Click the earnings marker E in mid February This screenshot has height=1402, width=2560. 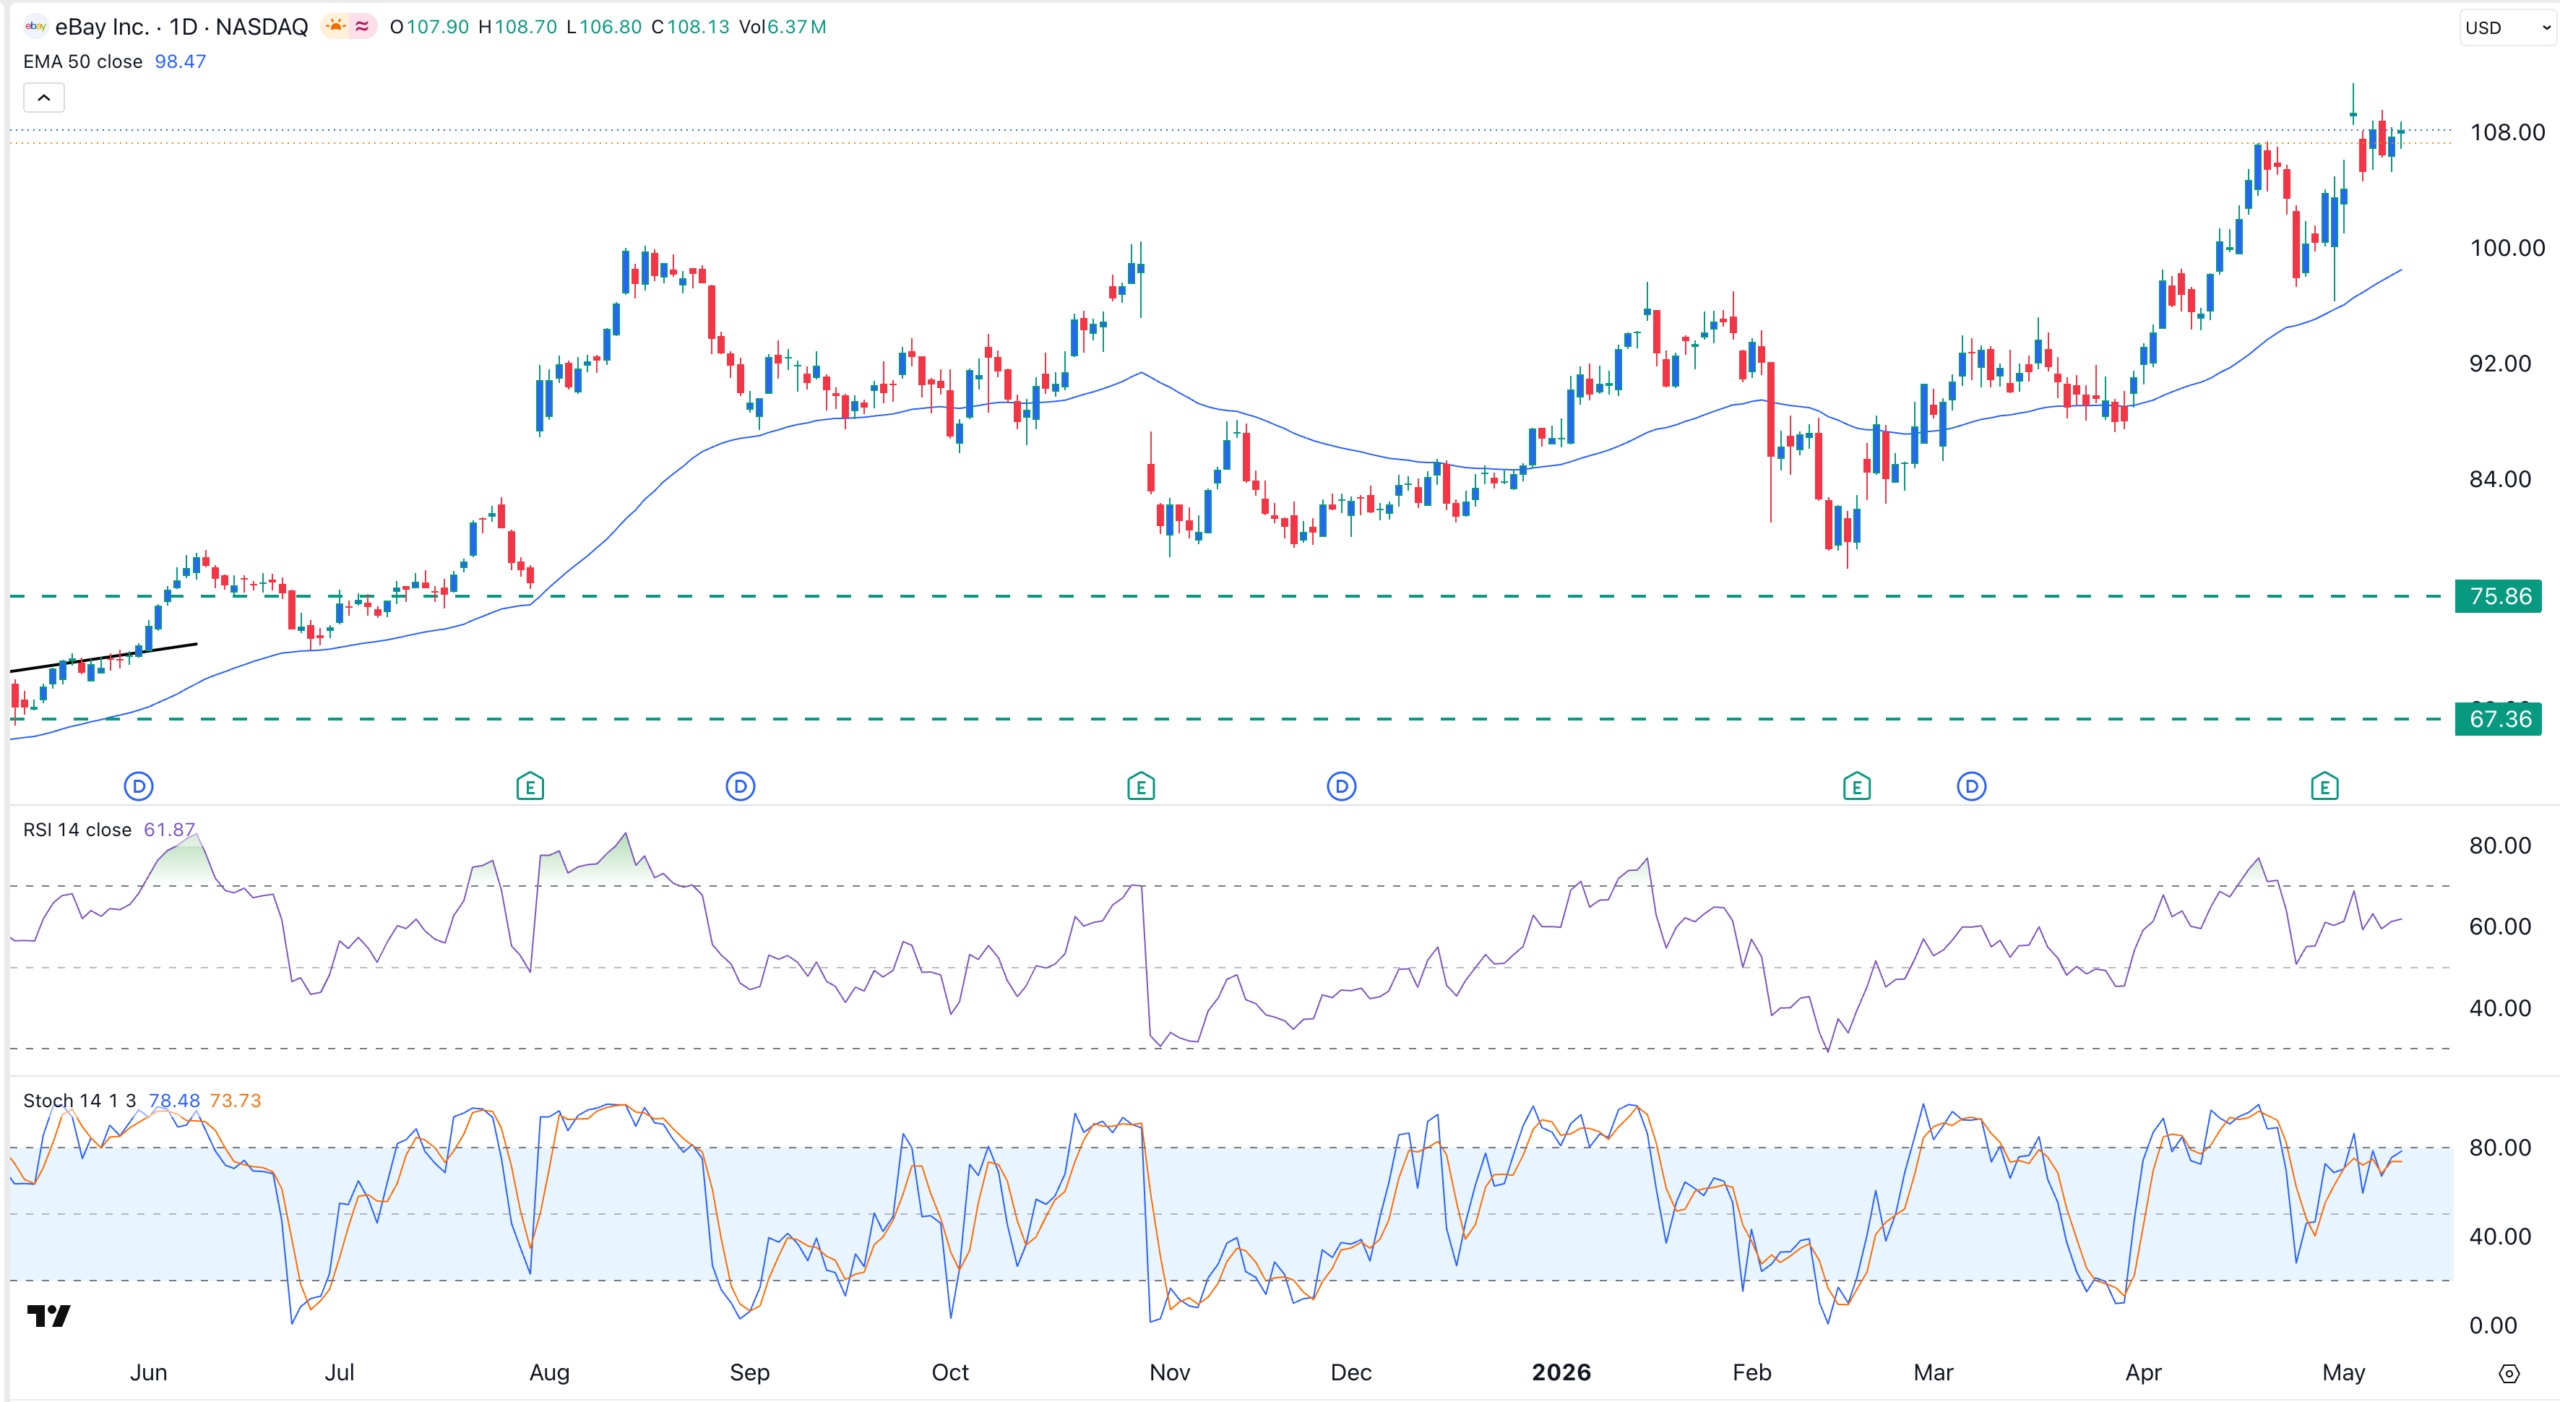pyautogui.click(x=1857, y=787)
